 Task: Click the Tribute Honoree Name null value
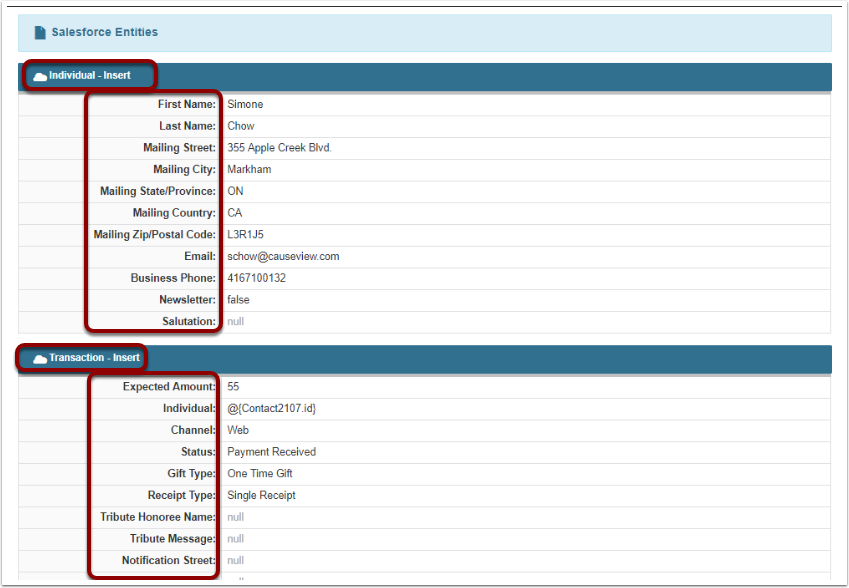(236, 517)
